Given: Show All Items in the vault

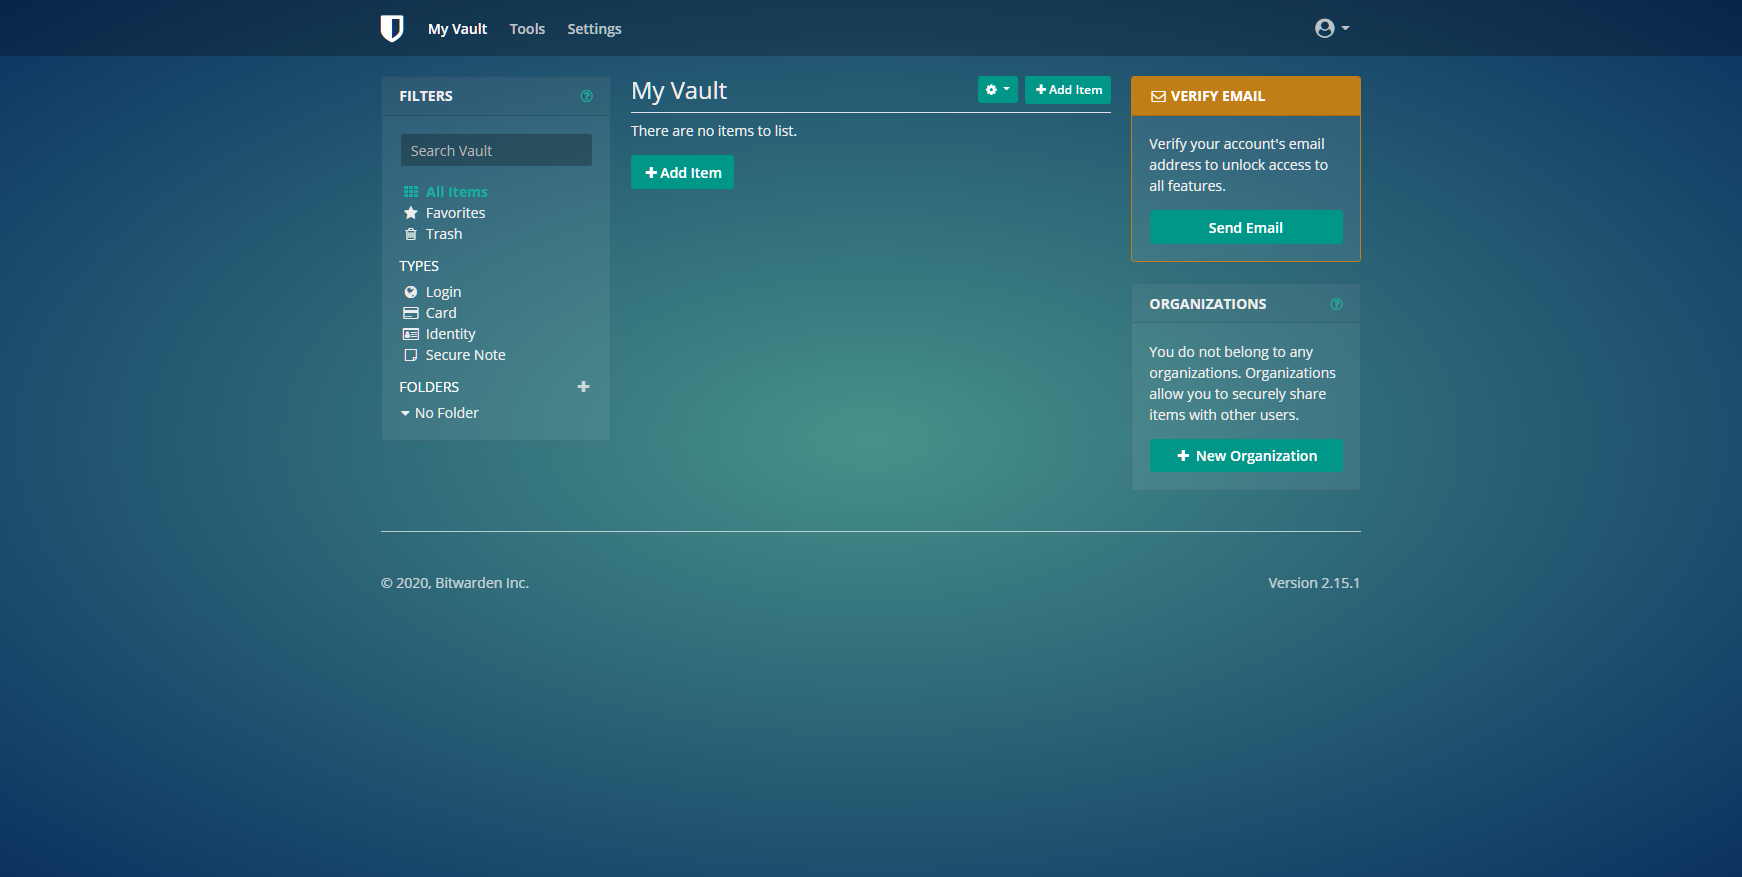Looking at the screenshot, I should [x=456, y=192].
